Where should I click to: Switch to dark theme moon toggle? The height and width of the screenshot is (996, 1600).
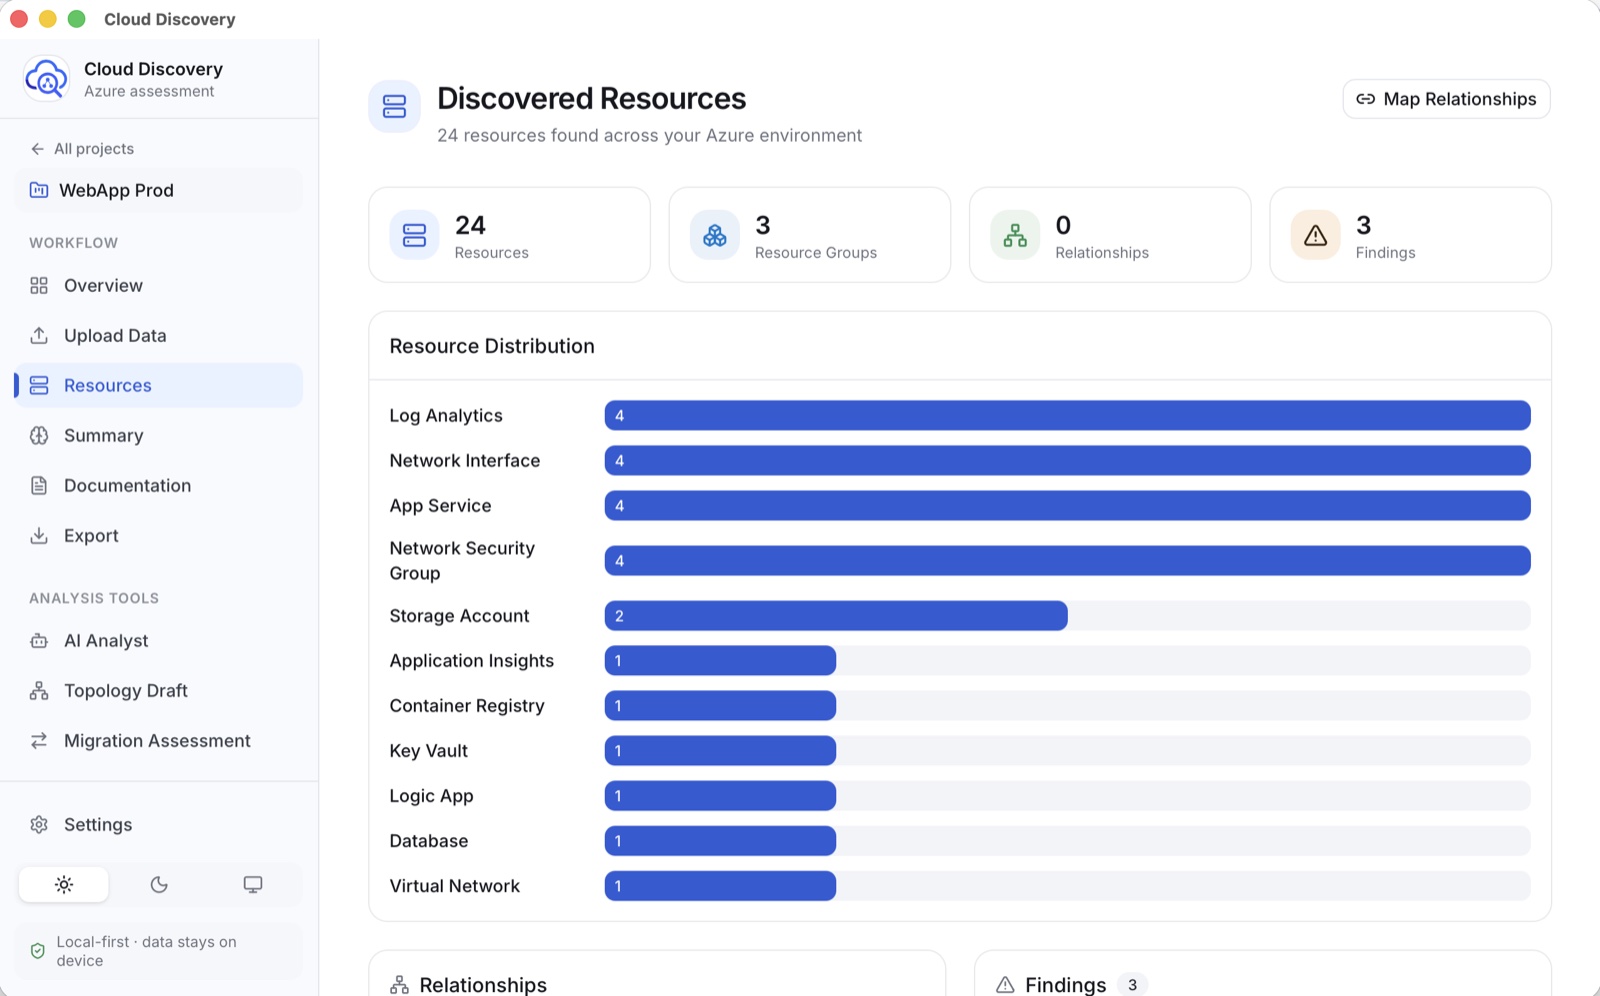(159, 885)
